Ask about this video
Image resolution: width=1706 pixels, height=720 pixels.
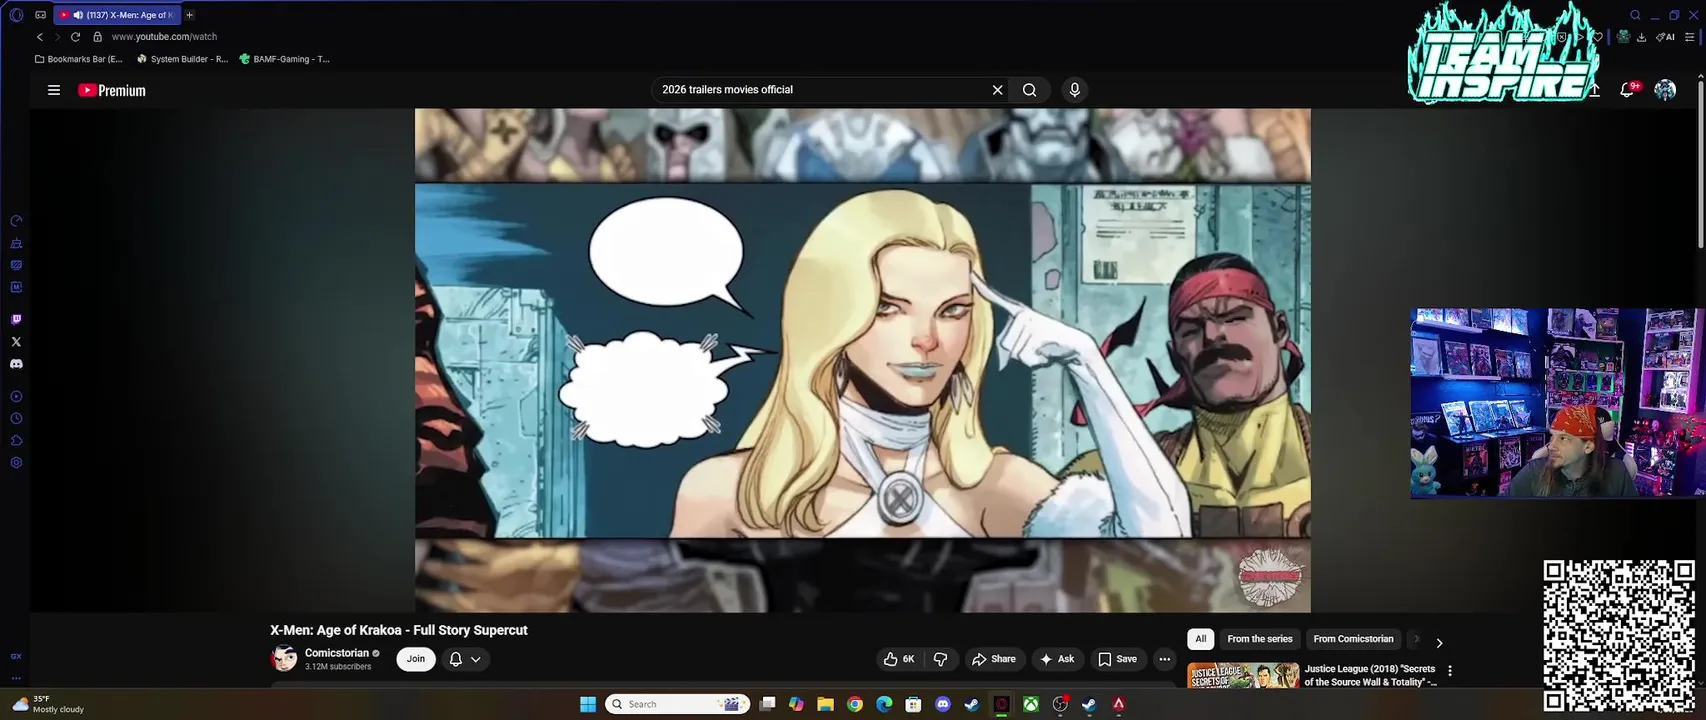tap(1057, 659)
